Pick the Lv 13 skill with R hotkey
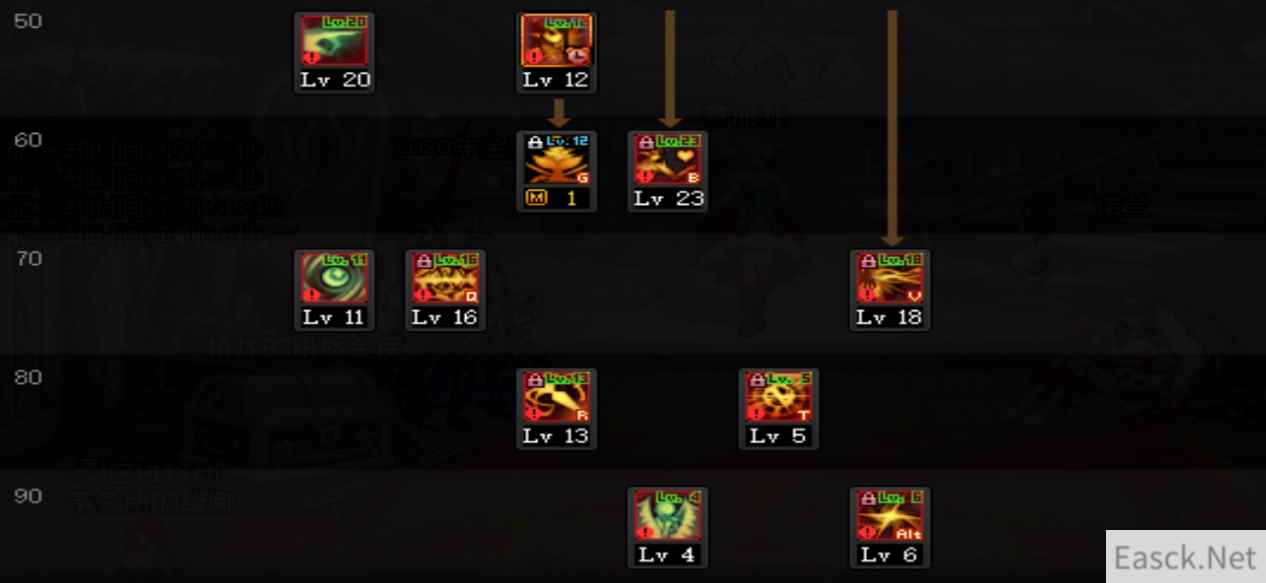This screenshot has height=583, width=1266. coord(557,398)
